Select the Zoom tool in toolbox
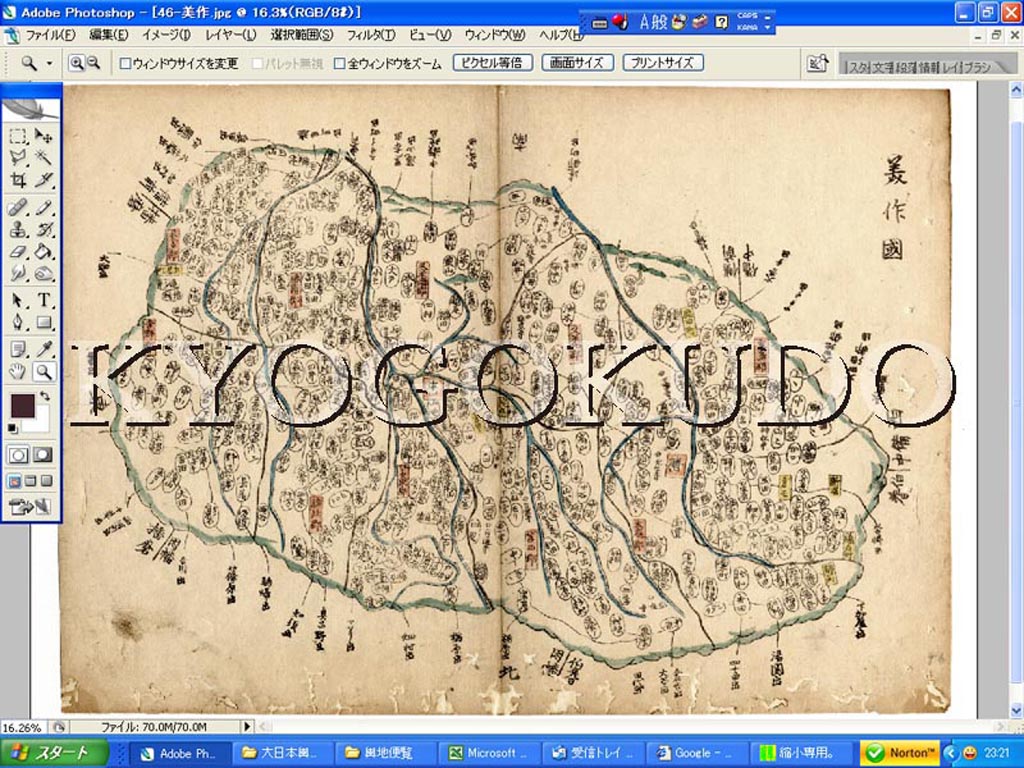Image resolution: width=1024 pixels, height=768 pixels. pyautogui.click(x=44, y=372)
